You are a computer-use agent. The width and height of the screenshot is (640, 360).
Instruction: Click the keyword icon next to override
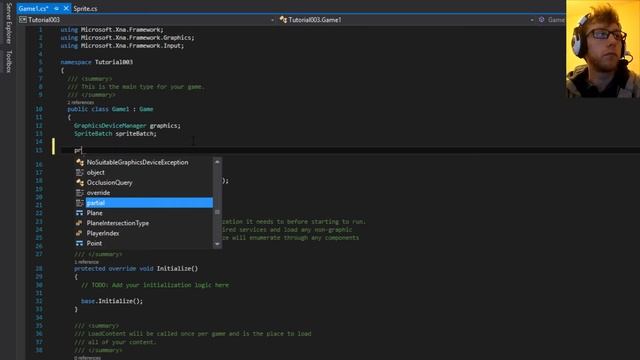(x=80, y=193)
